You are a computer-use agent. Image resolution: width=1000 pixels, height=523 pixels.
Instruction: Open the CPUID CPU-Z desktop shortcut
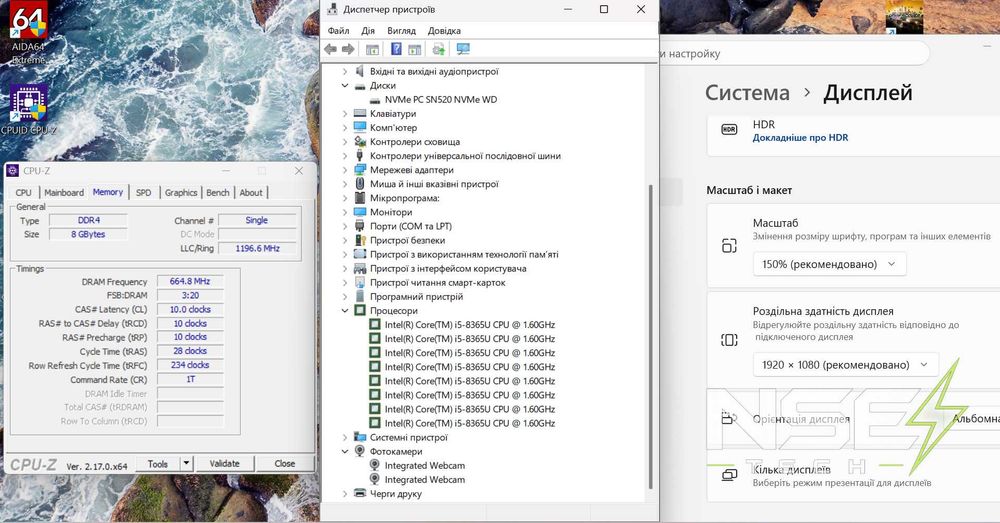[x=29, y=110]
